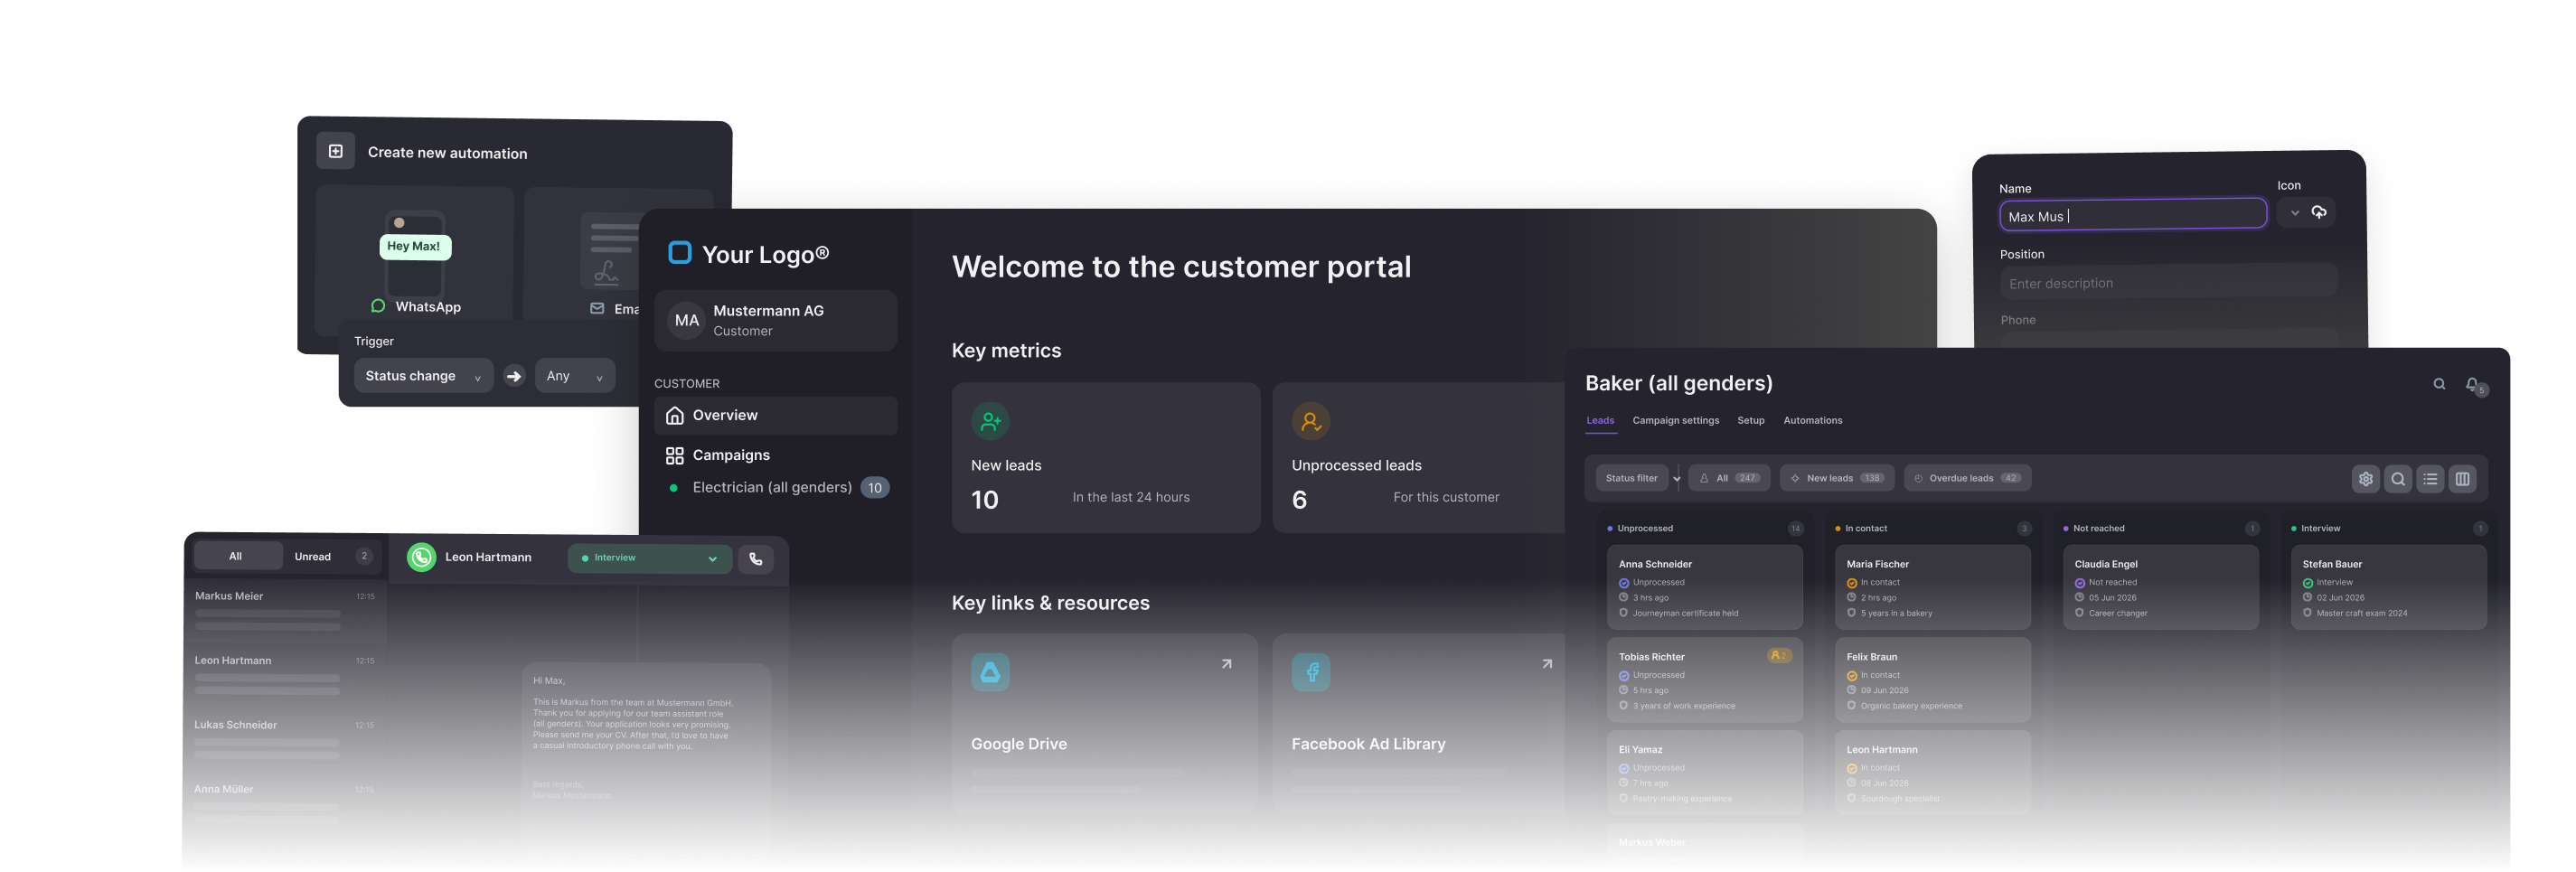Viewport: 2576px width, 872px height.
Task: Filter by Overdue leads 42
Action: point(1967,479)
